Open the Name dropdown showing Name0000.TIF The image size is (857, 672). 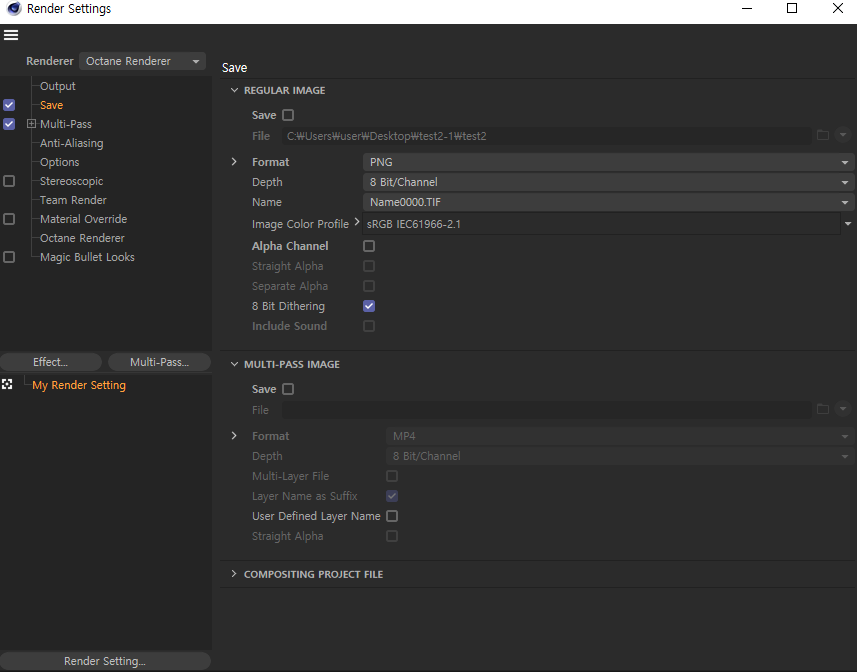[x=607, y=202]
